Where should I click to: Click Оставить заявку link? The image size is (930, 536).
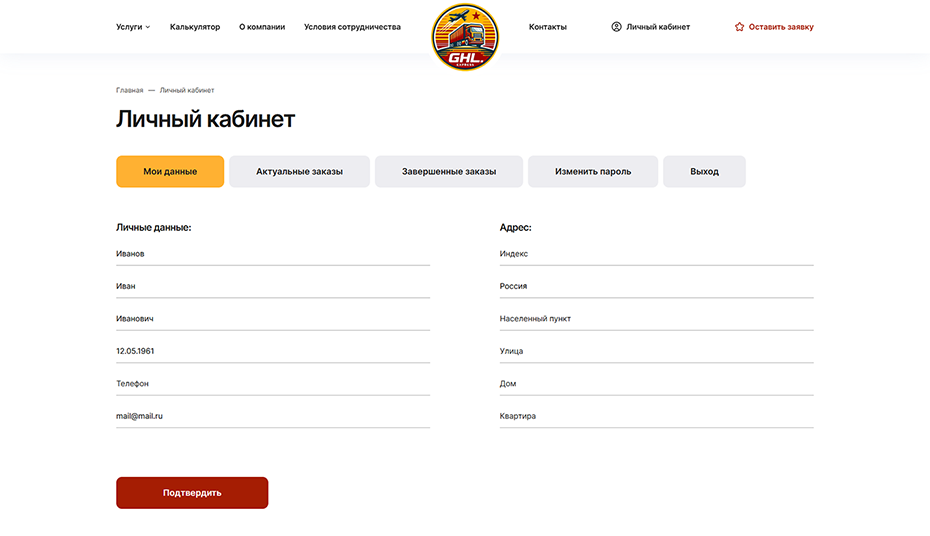[x=781, y=27]
